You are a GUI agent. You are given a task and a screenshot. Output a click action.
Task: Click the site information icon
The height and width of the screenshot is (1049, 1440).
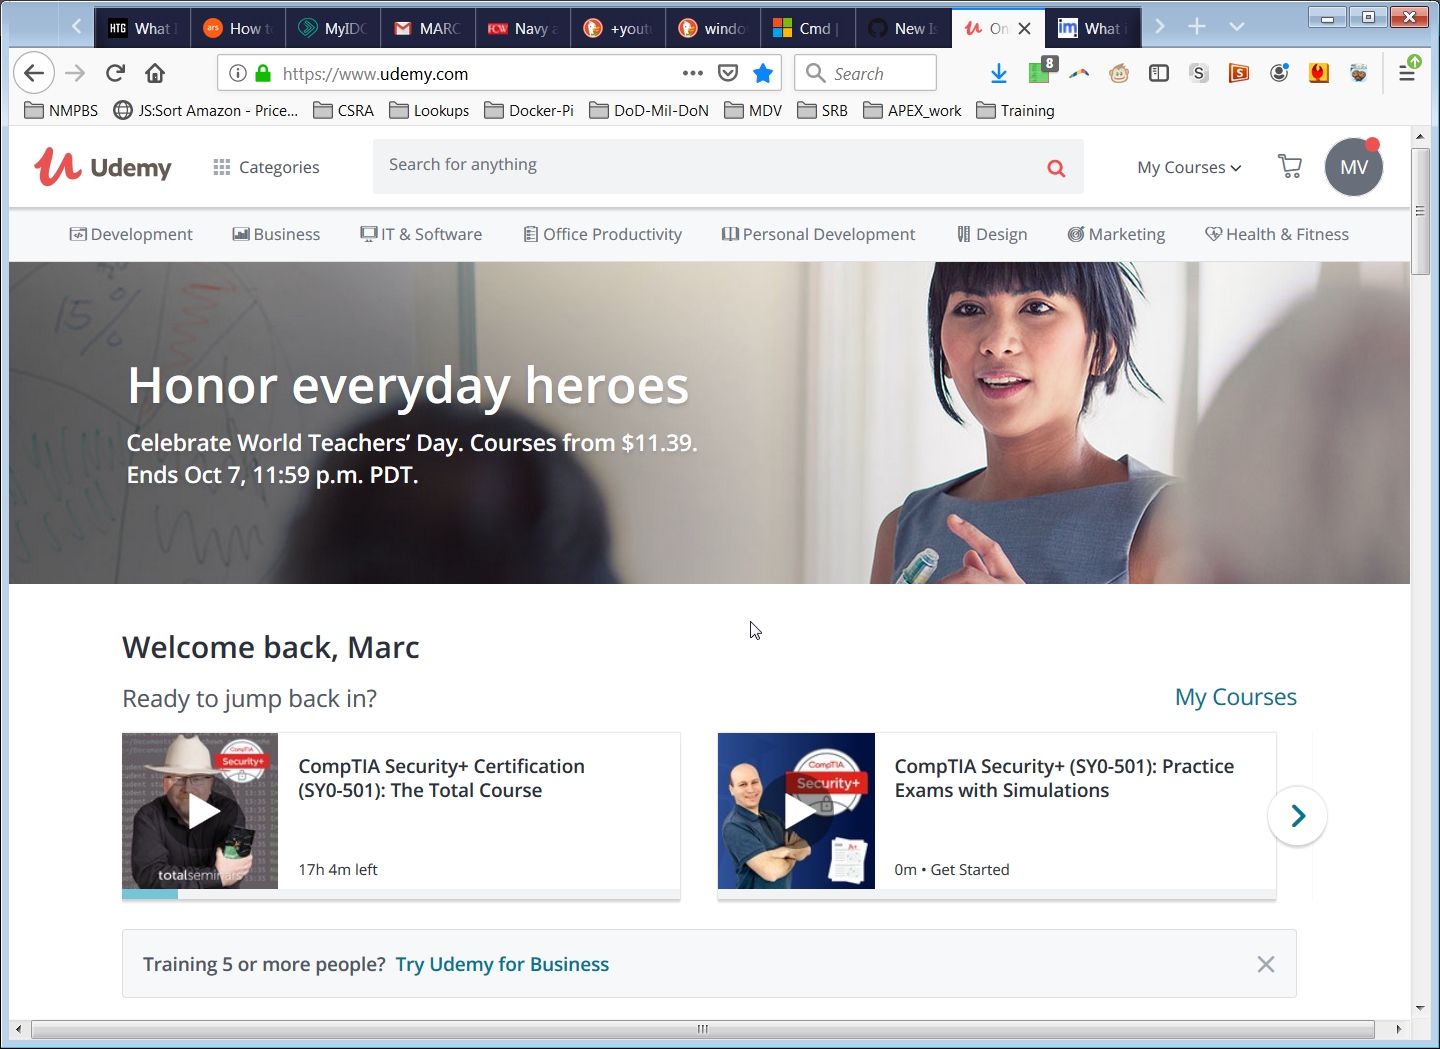click(x=238, y=73)
